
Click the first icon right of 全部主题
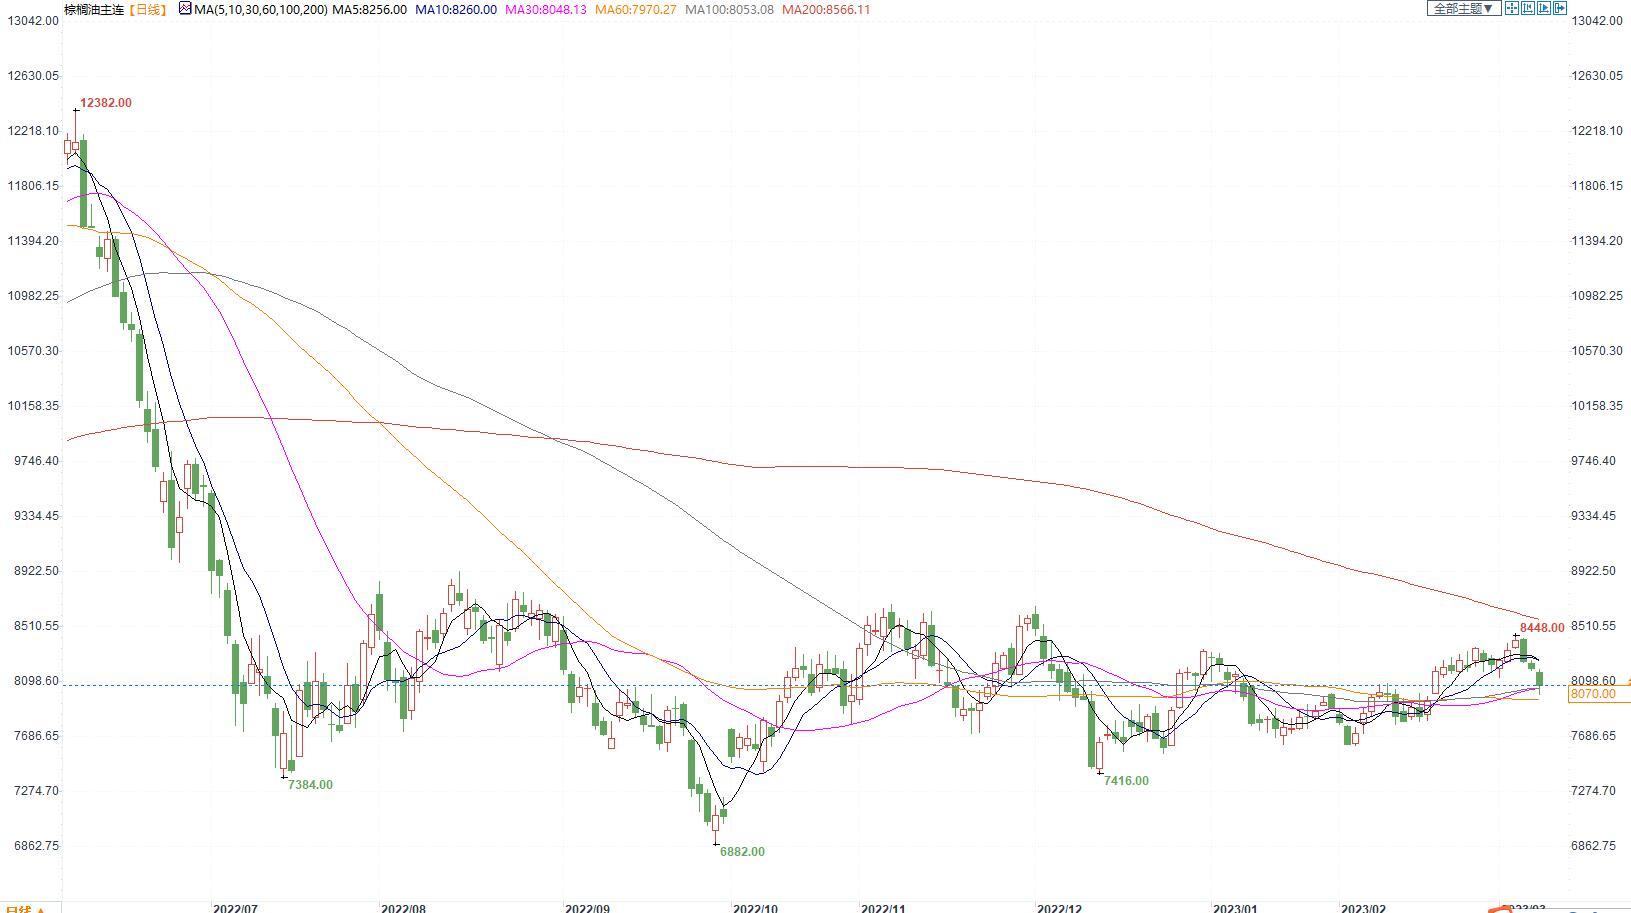click(x=1512, y=8)
